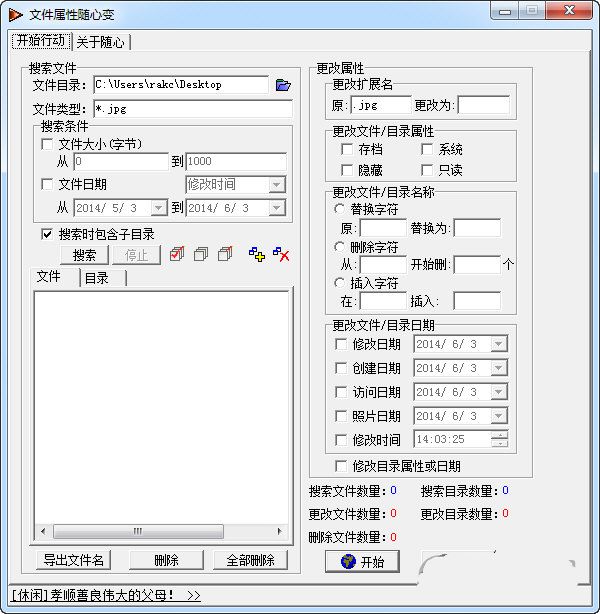This screenshot has height=614, width=600.
Task: Click the add item icon with yellow plus
Action: [x=257, y=255]
